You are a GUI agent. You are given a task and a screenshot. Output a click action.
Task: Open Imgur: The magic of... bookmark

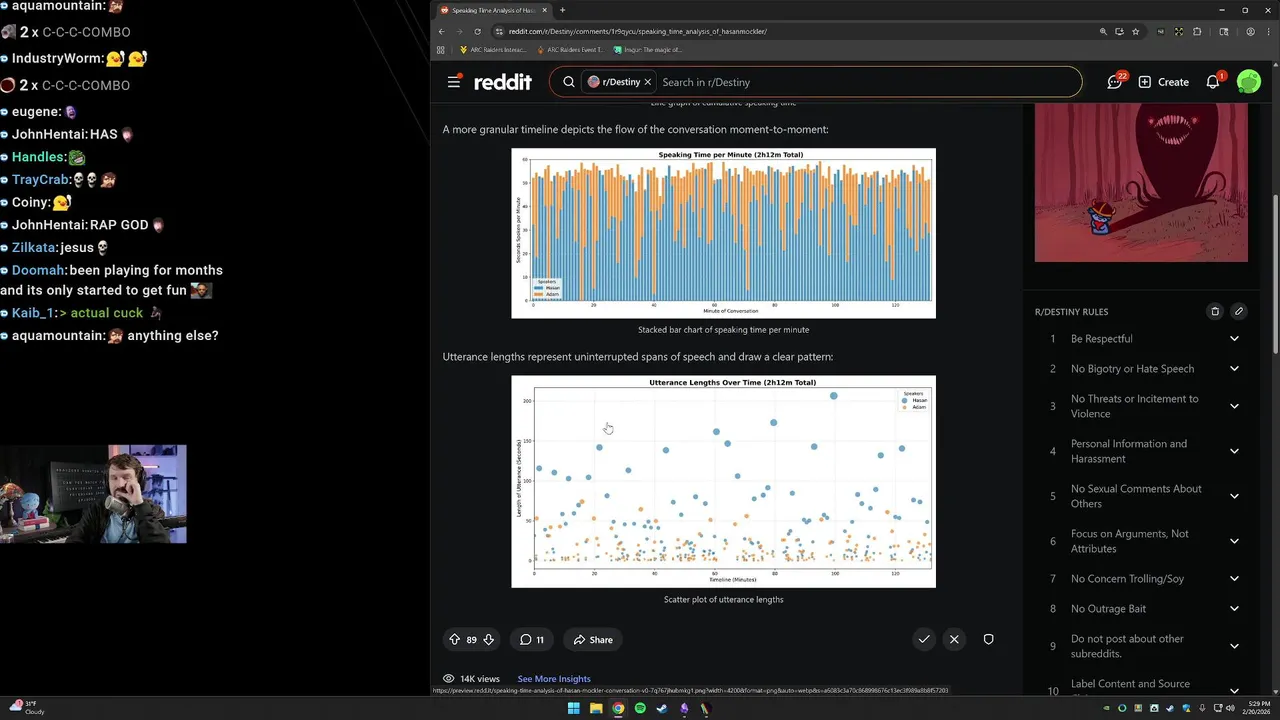648,49
